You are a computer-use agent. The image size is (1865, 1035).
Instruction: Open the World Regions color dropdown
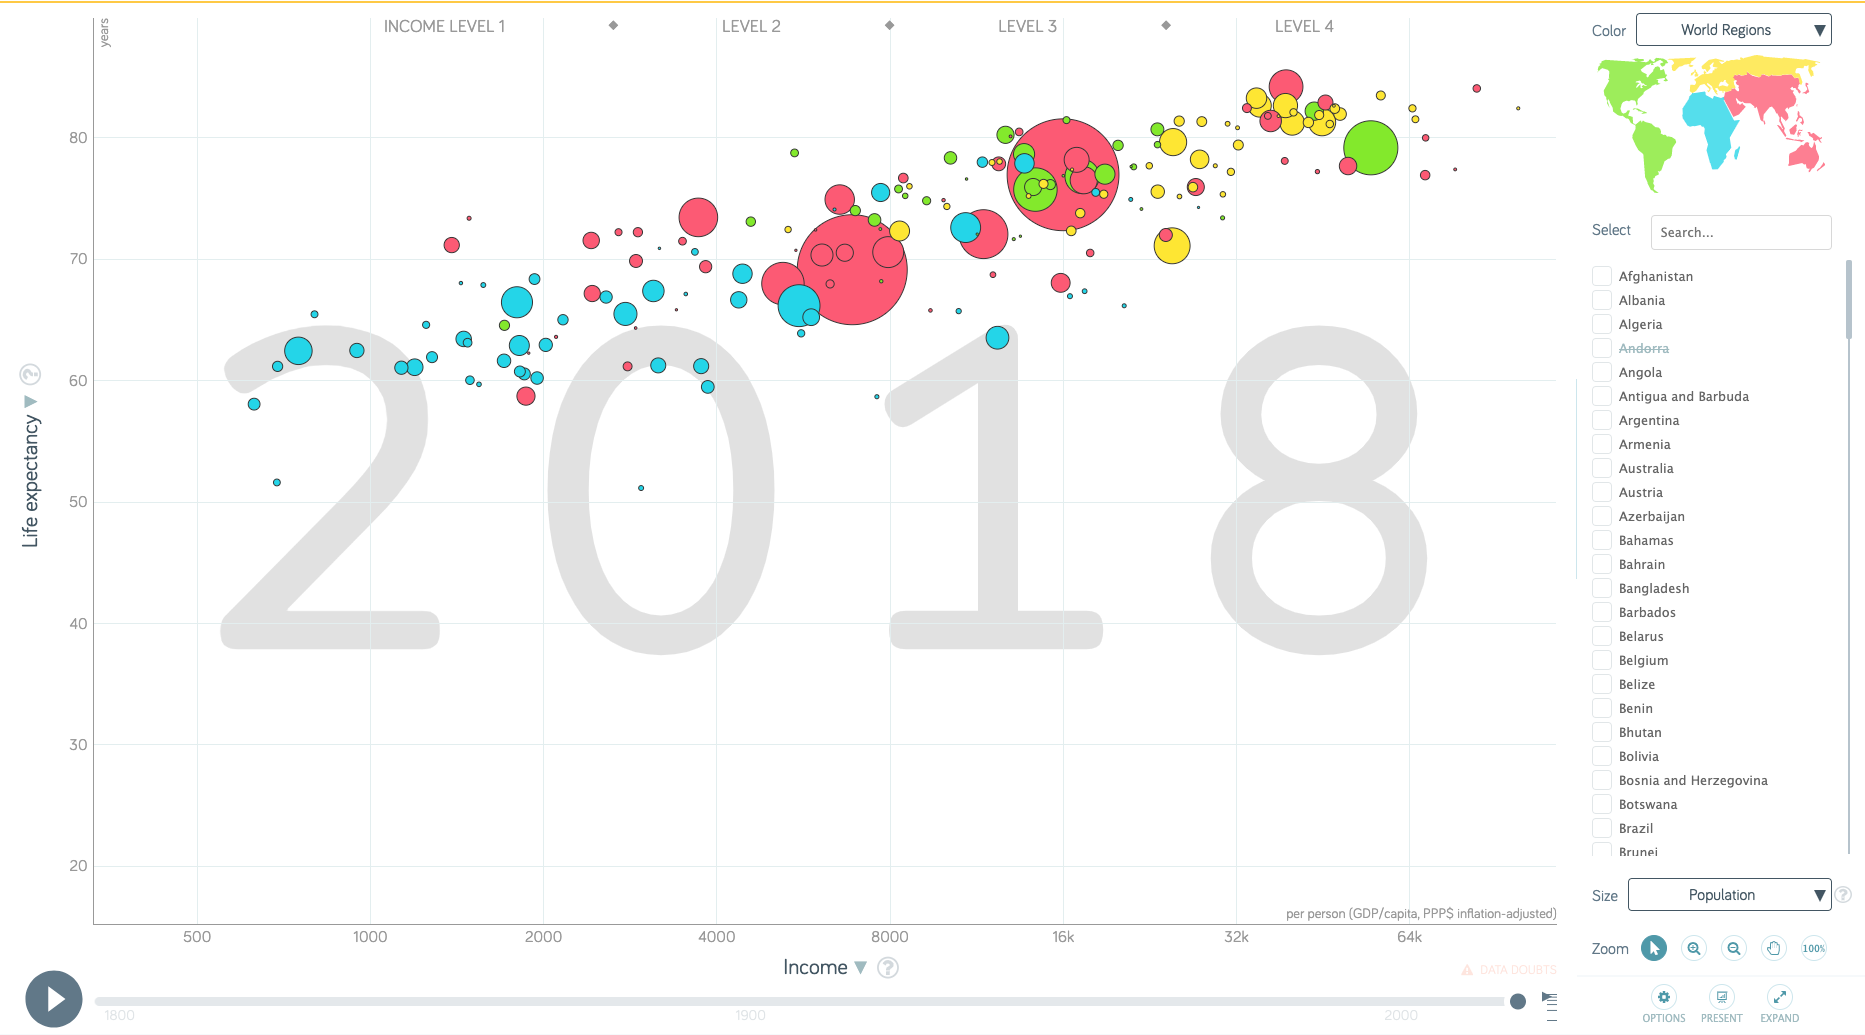tap(1733, 30)
